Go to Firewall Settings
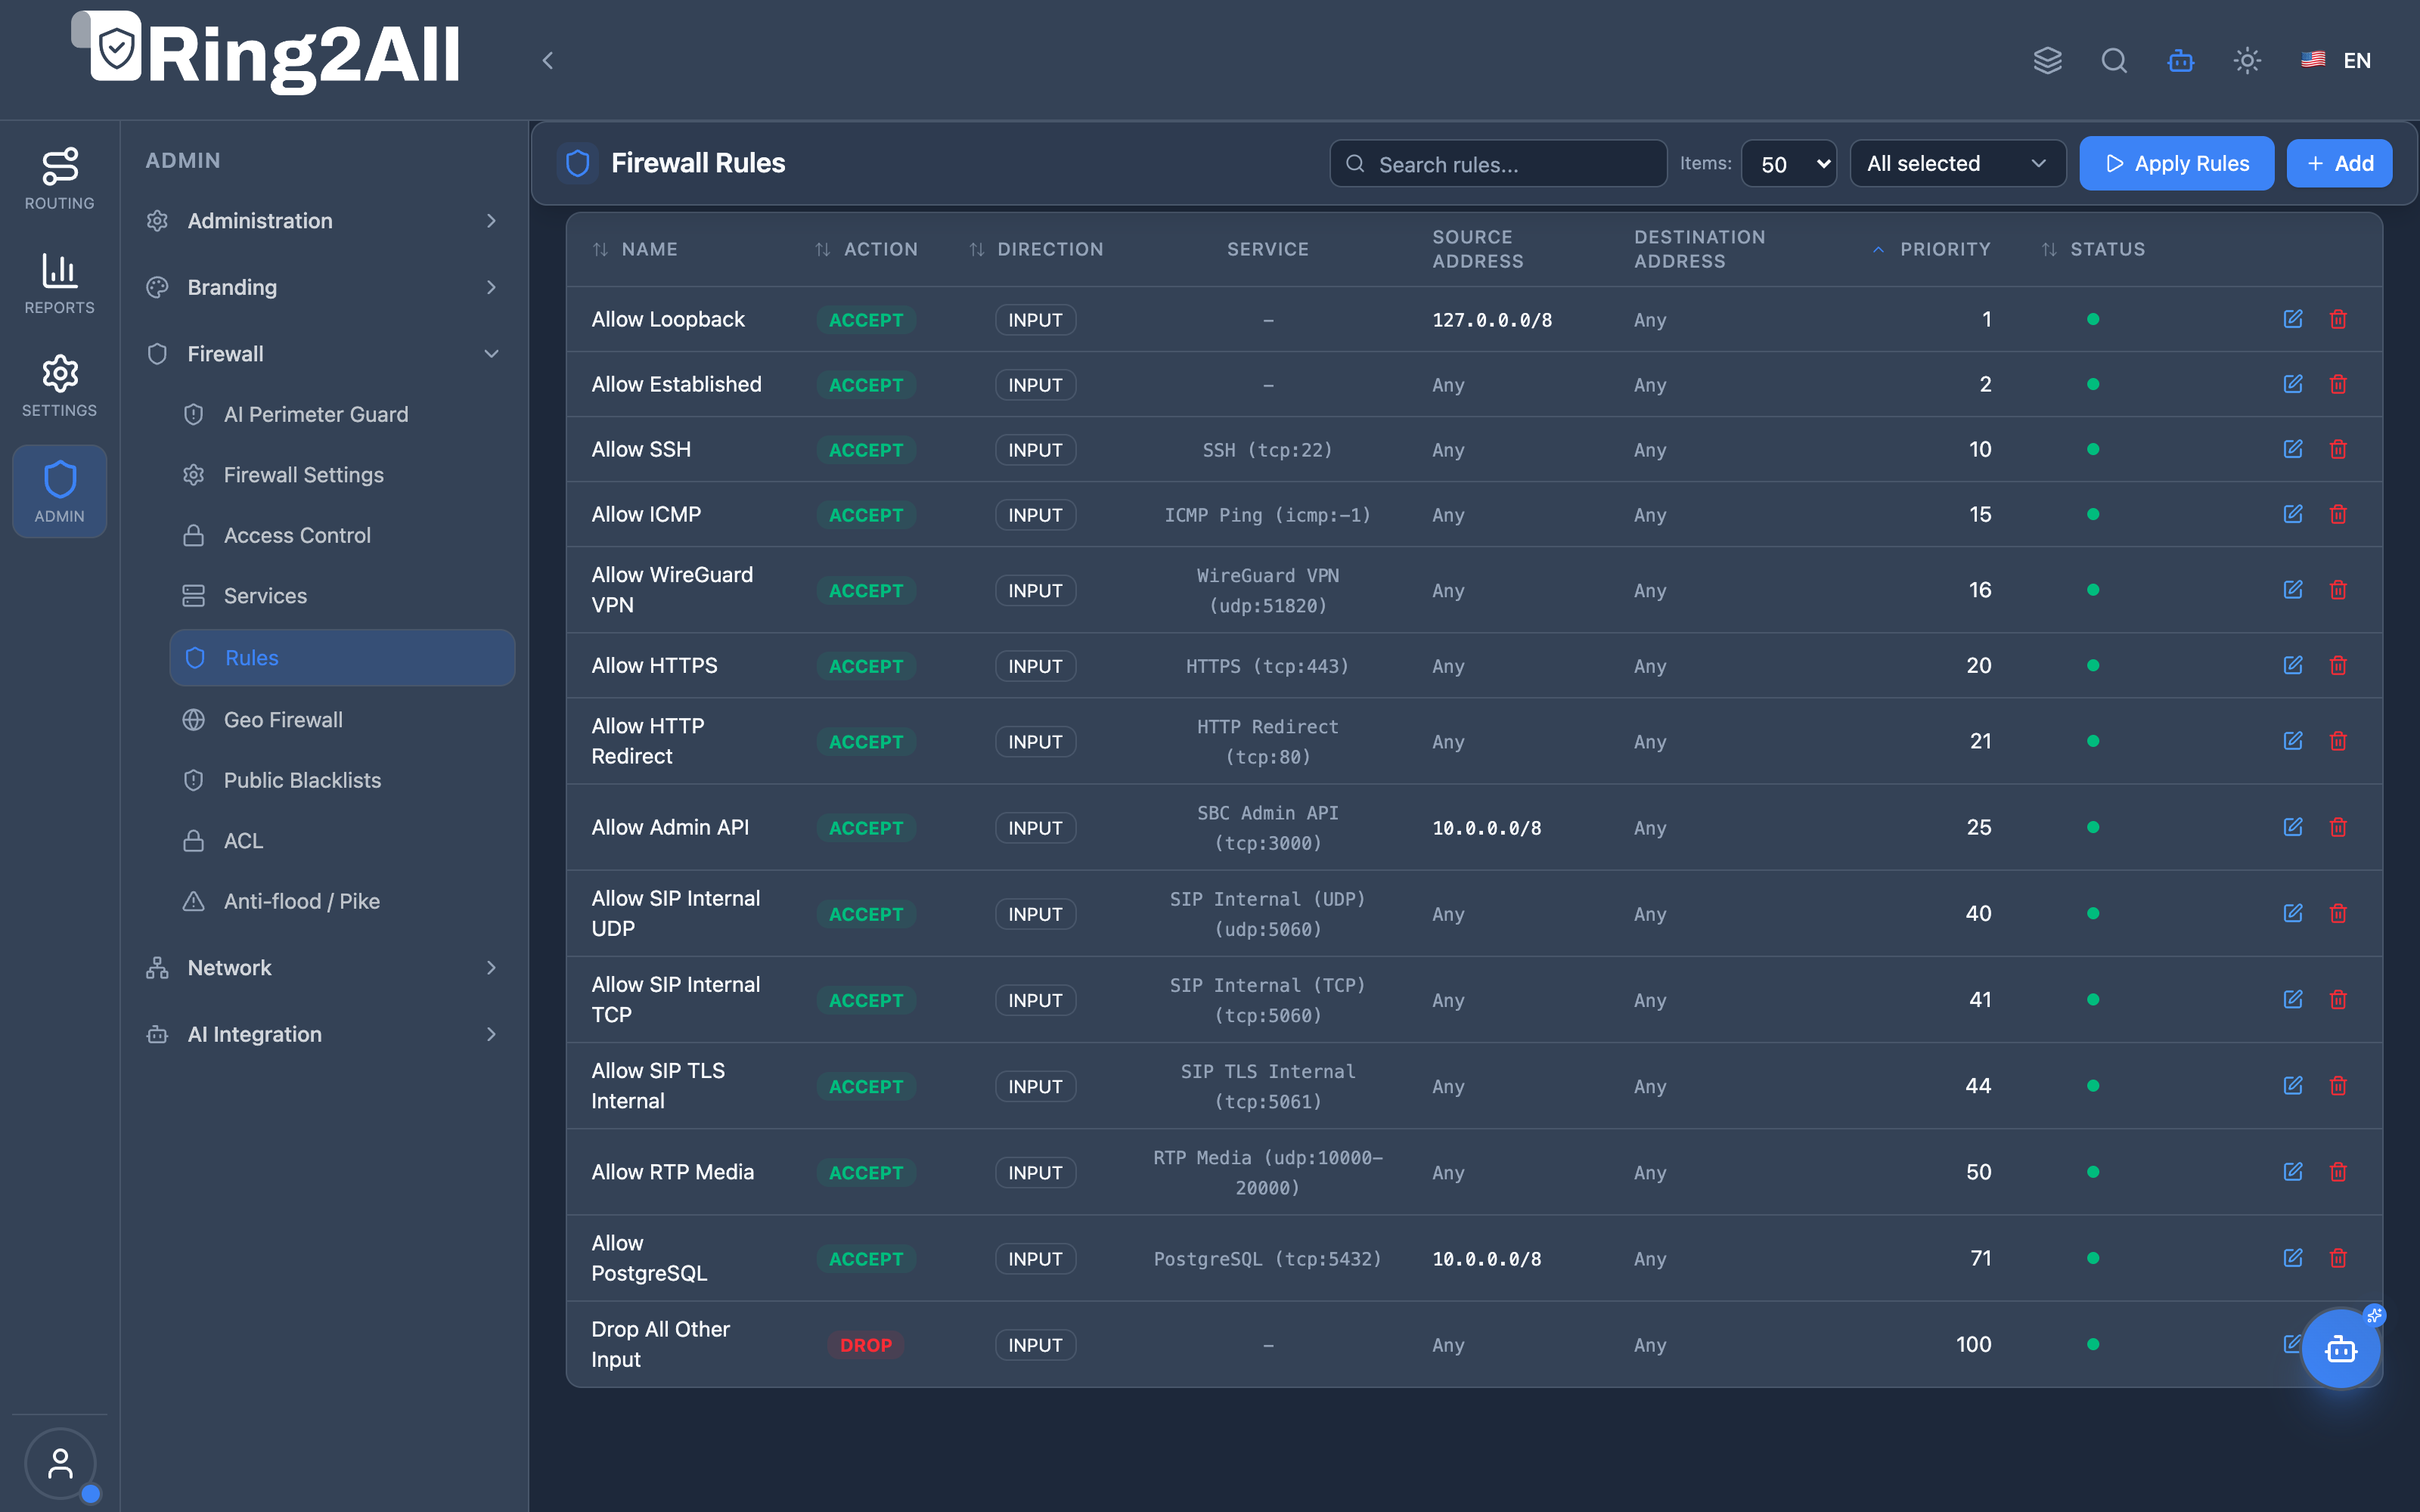The width and height of the screenshot is (2420, 1512). (342, 475)
